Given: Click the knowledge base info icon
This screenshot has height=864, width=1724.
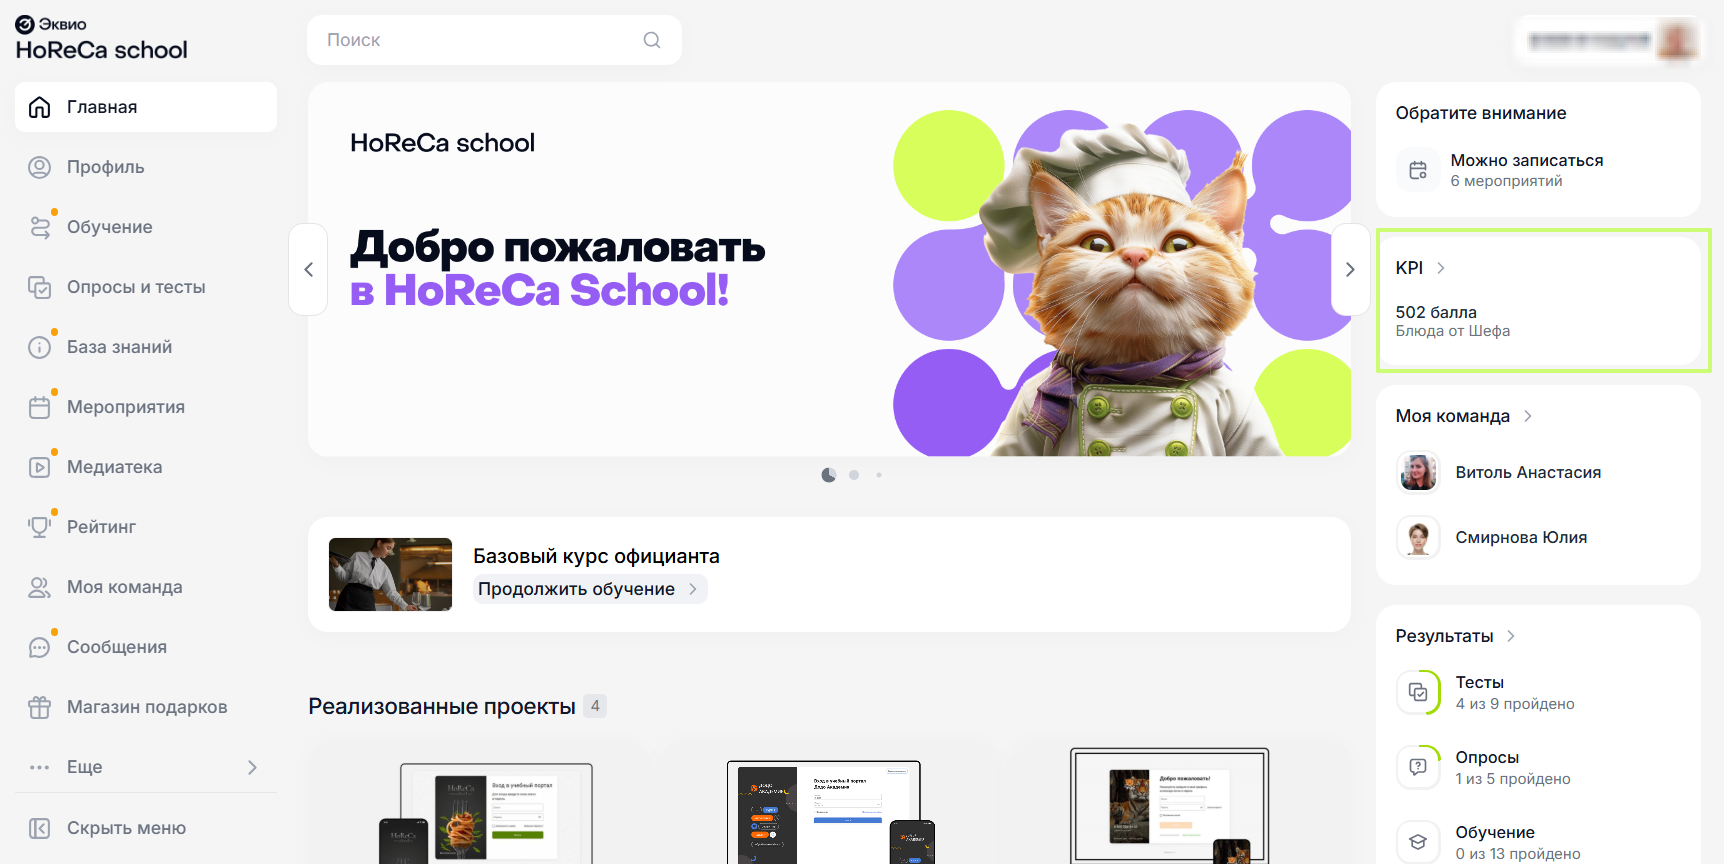Looking at the screenshot, I should click(39, 347).
